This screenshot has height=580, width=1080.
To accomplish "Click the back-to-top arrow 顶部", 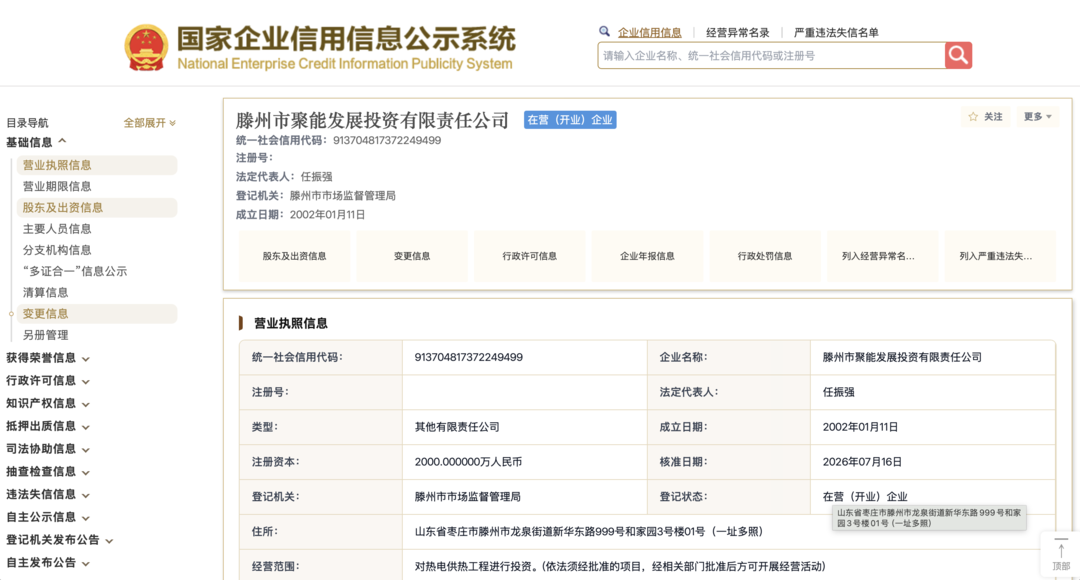I will coord(1061,555).
